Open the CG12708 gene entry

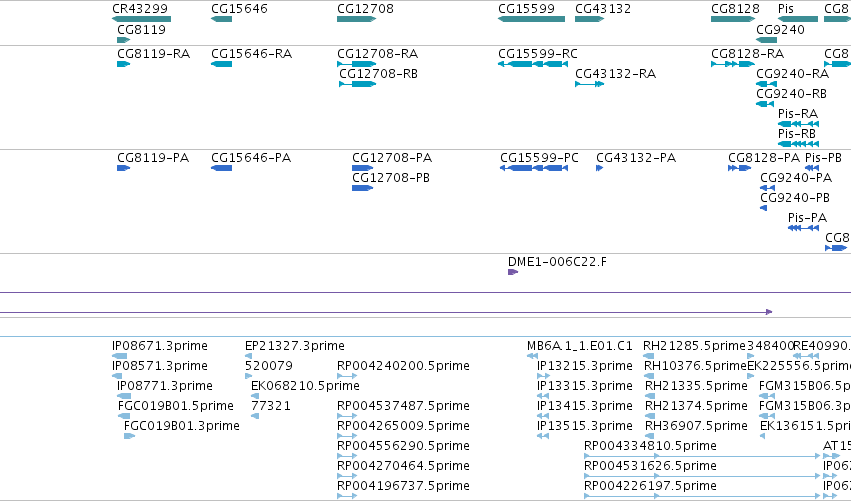pyautogui.click(x=365, y=9)
